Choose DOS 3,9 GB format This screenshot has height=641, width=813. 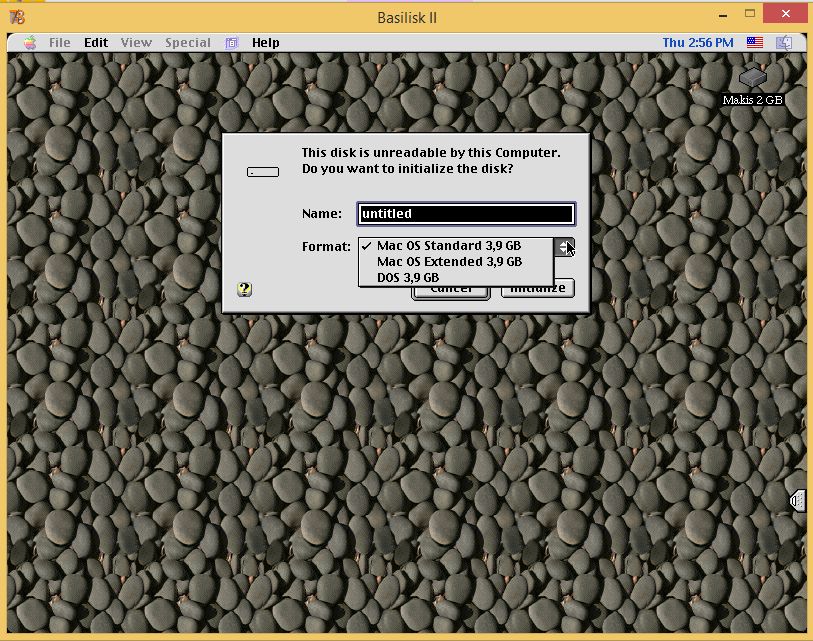[456, 277]
